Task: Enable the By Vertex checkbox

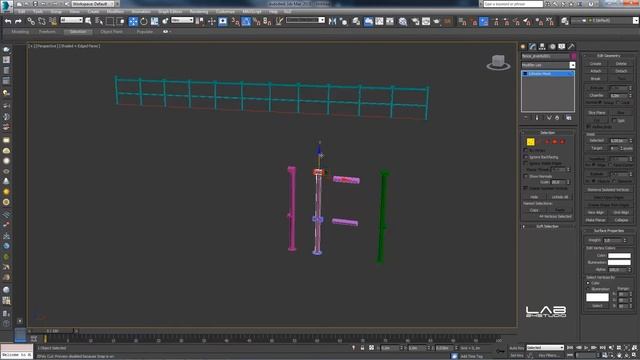Action: 526,150
